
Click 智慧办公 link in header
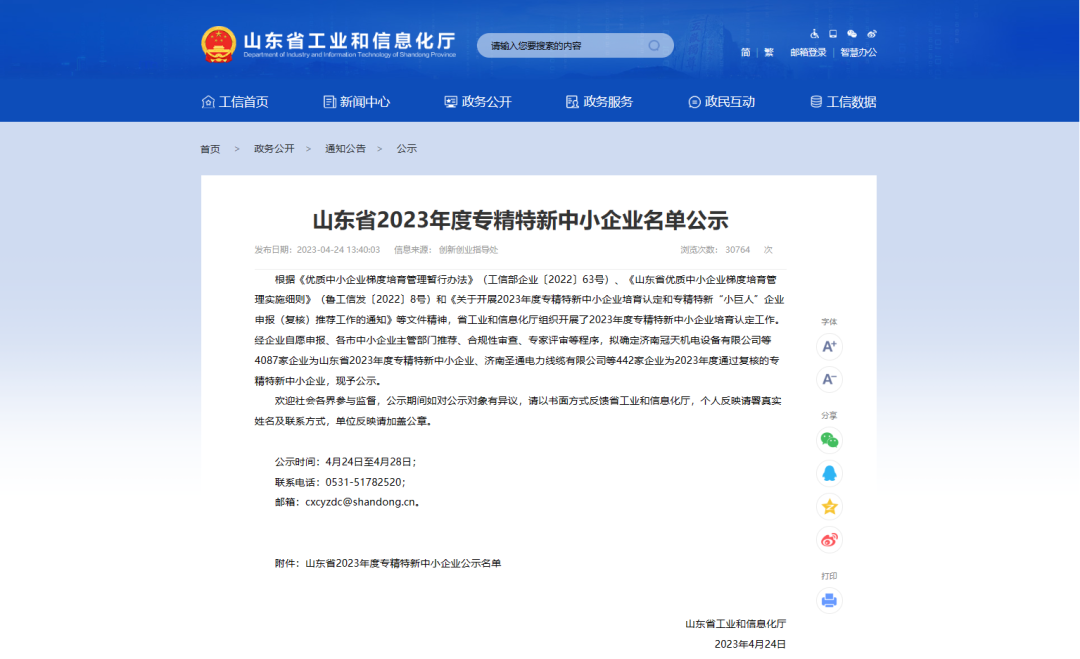(858, 53)
